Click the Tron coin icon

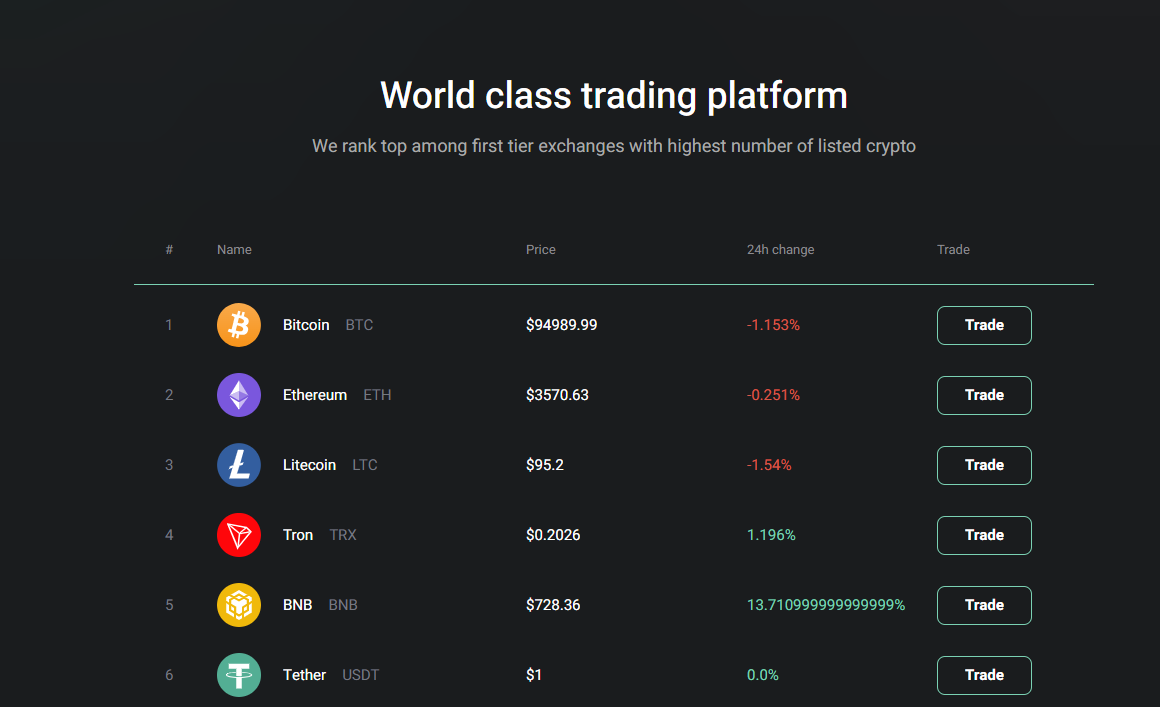click(x=238, y=535)
